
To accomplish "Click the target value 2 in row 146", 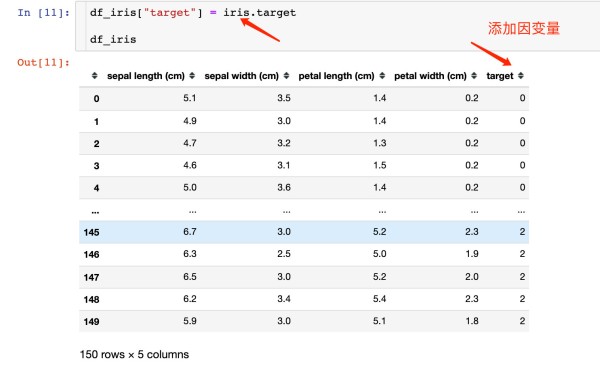I will (522, 254).
